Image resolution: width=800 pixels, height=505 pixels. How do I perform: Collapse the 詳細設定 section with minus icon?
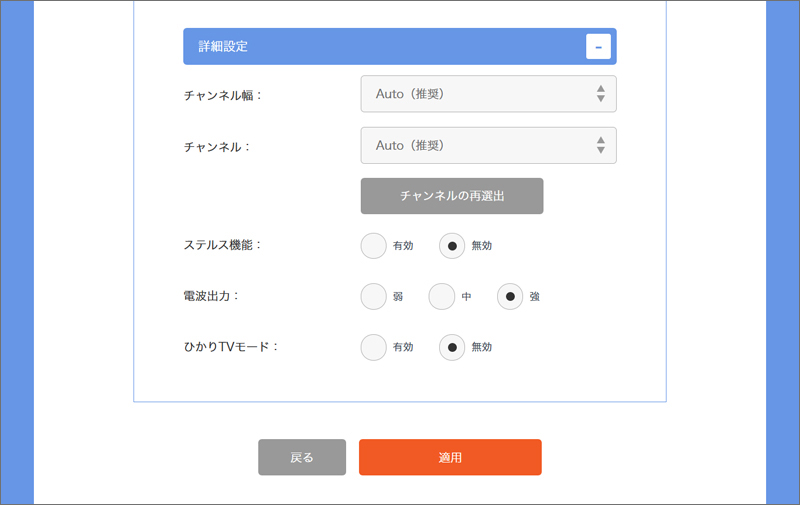tap(598, 46)
